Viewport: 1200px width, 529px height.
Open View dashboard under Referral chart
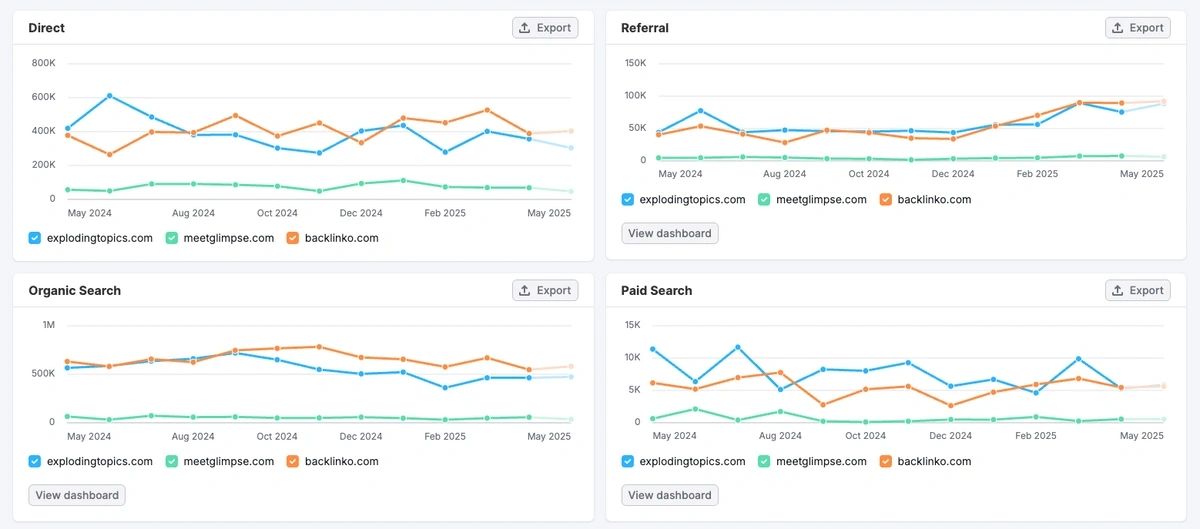click(x=670, y=233)
